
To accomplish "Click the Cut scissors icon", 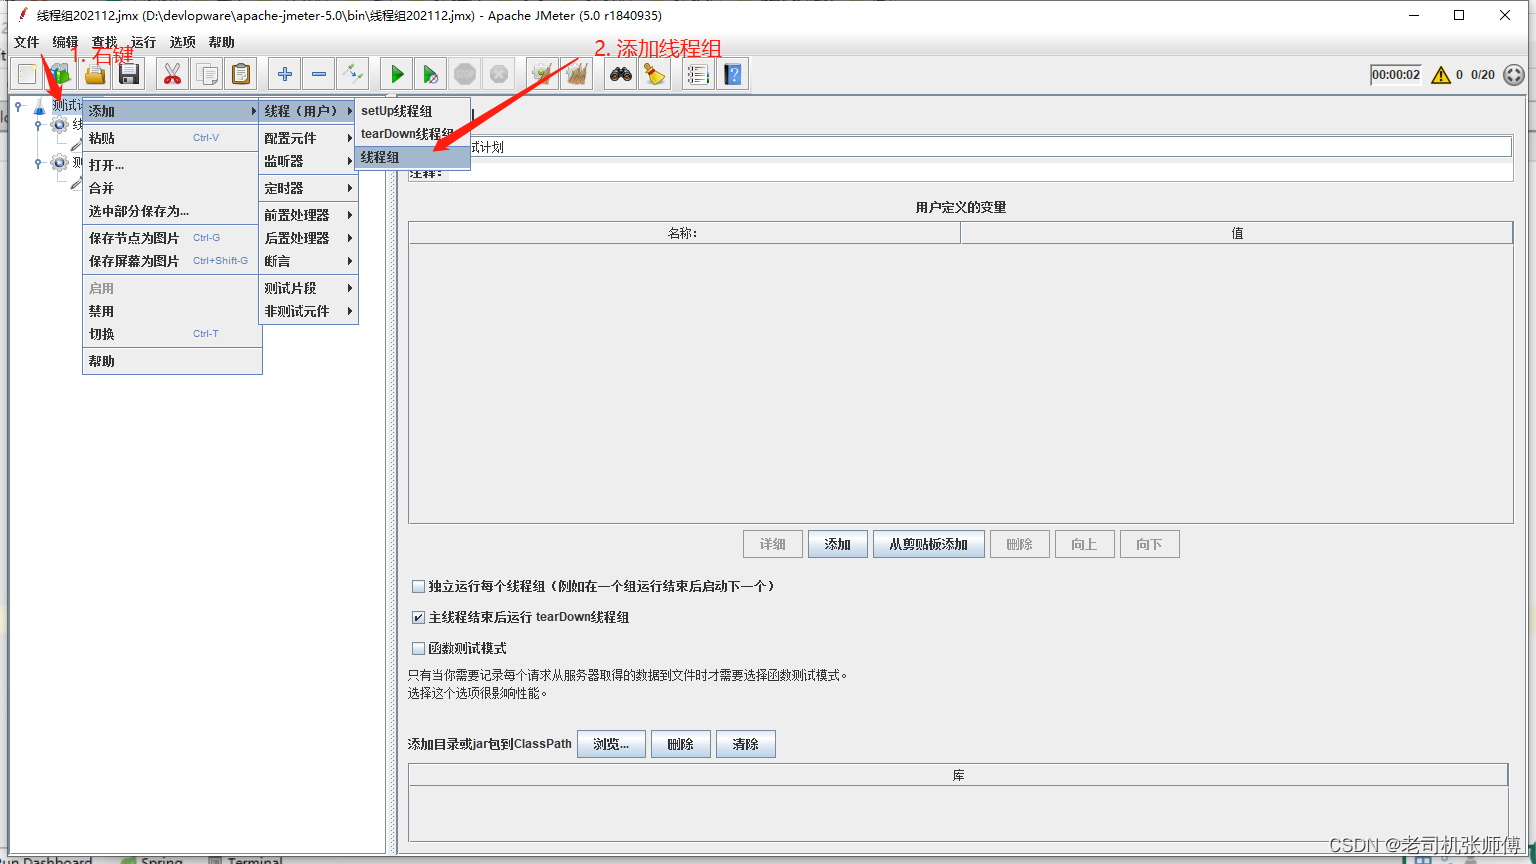I will coord(173,74).
